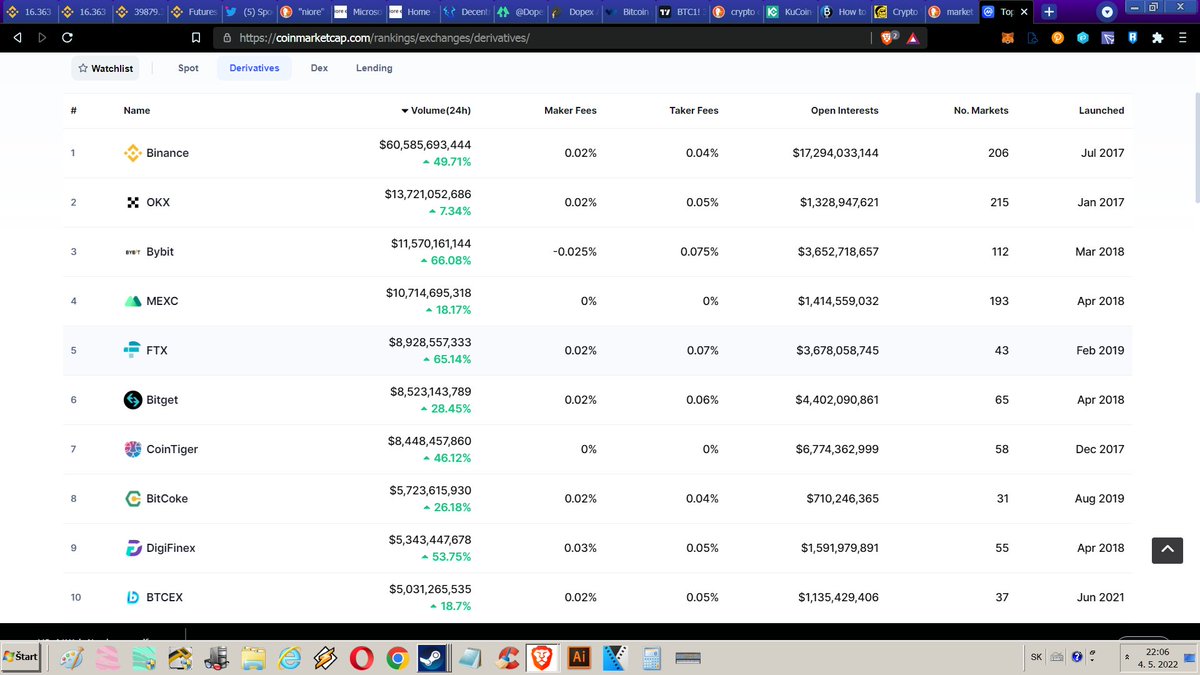Viewport: 1200px width, 675px height.
Task: Click the BTCEX logo
Action: click(x=132, y=597)
